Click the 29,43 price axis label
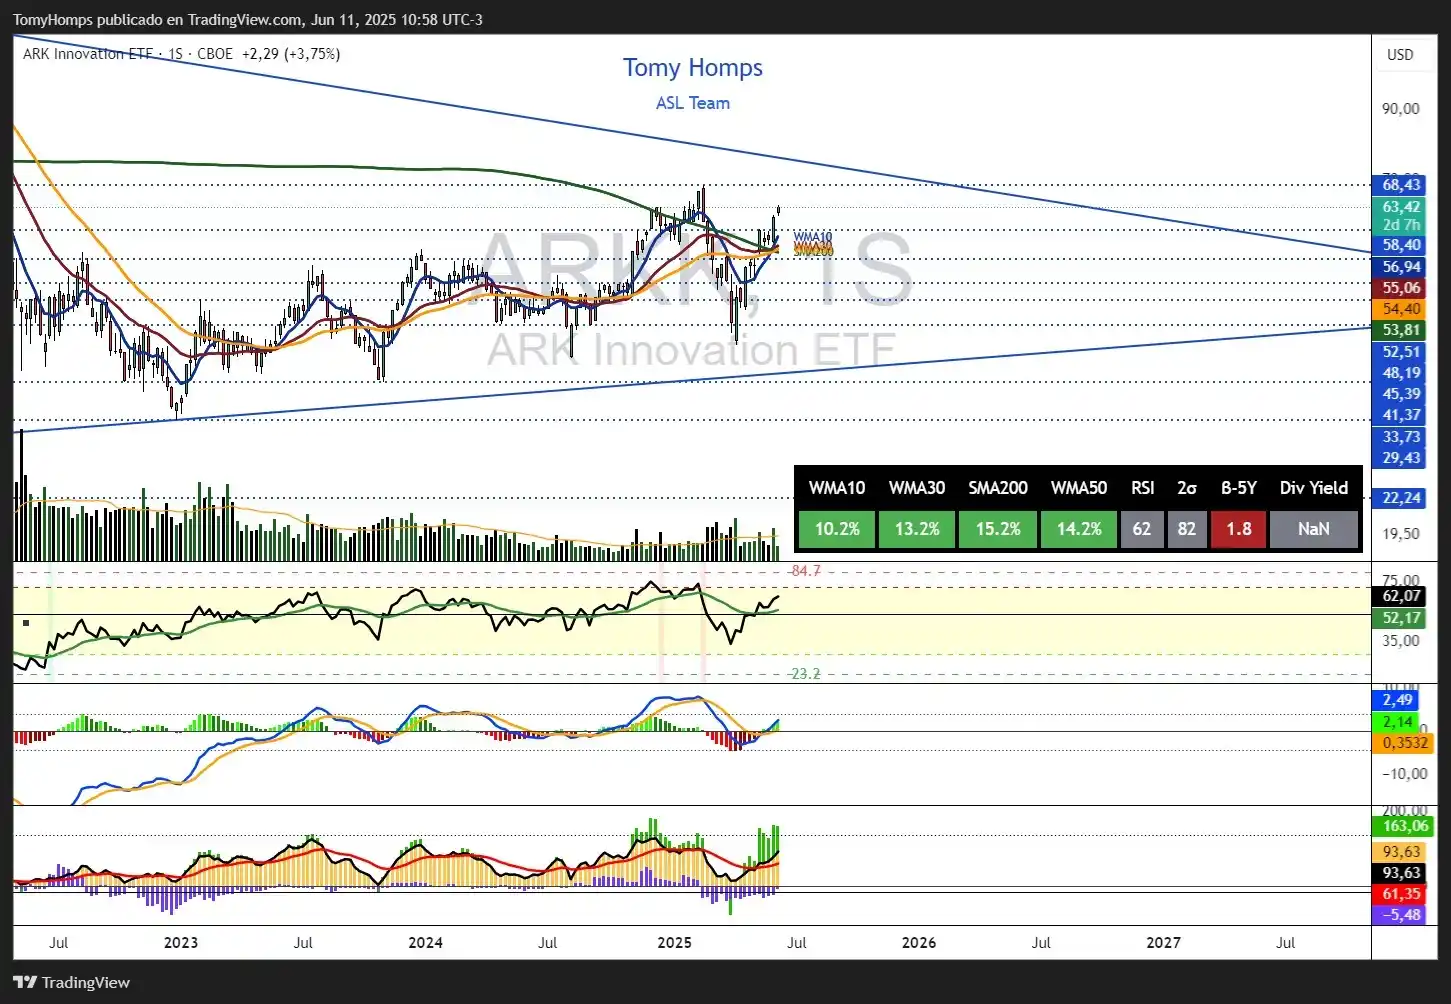 pyautogui.click(x=1401, y=458)
